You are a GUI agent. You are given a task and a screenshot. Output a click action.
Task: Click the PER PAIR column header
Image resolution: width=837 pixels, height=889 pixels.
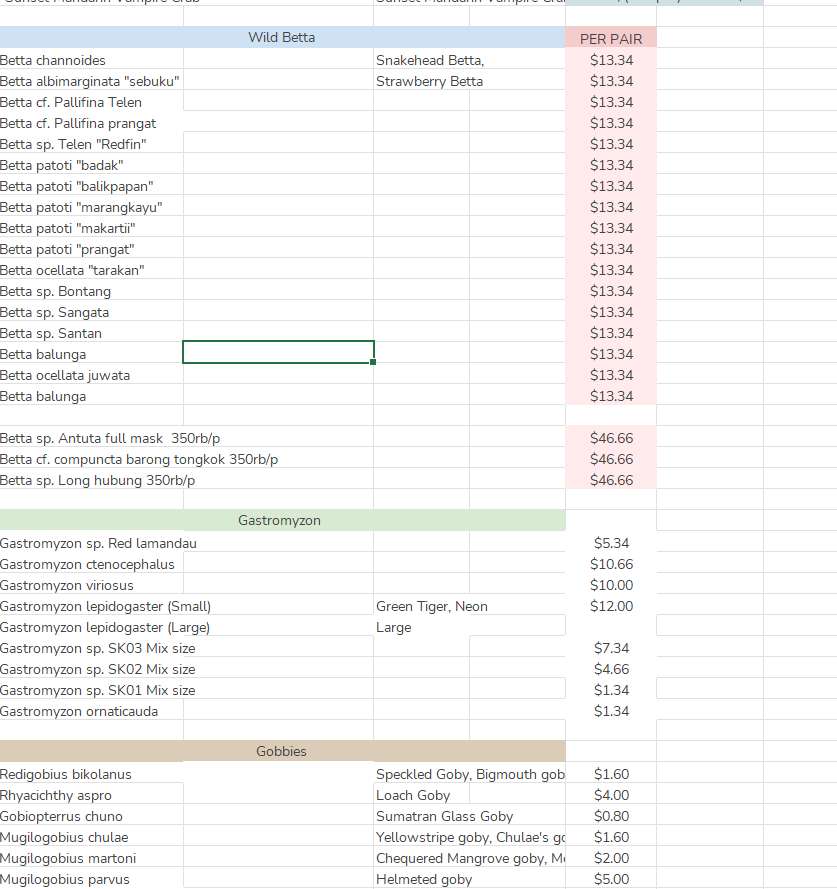pyautogui.click(x=610, y=37)
